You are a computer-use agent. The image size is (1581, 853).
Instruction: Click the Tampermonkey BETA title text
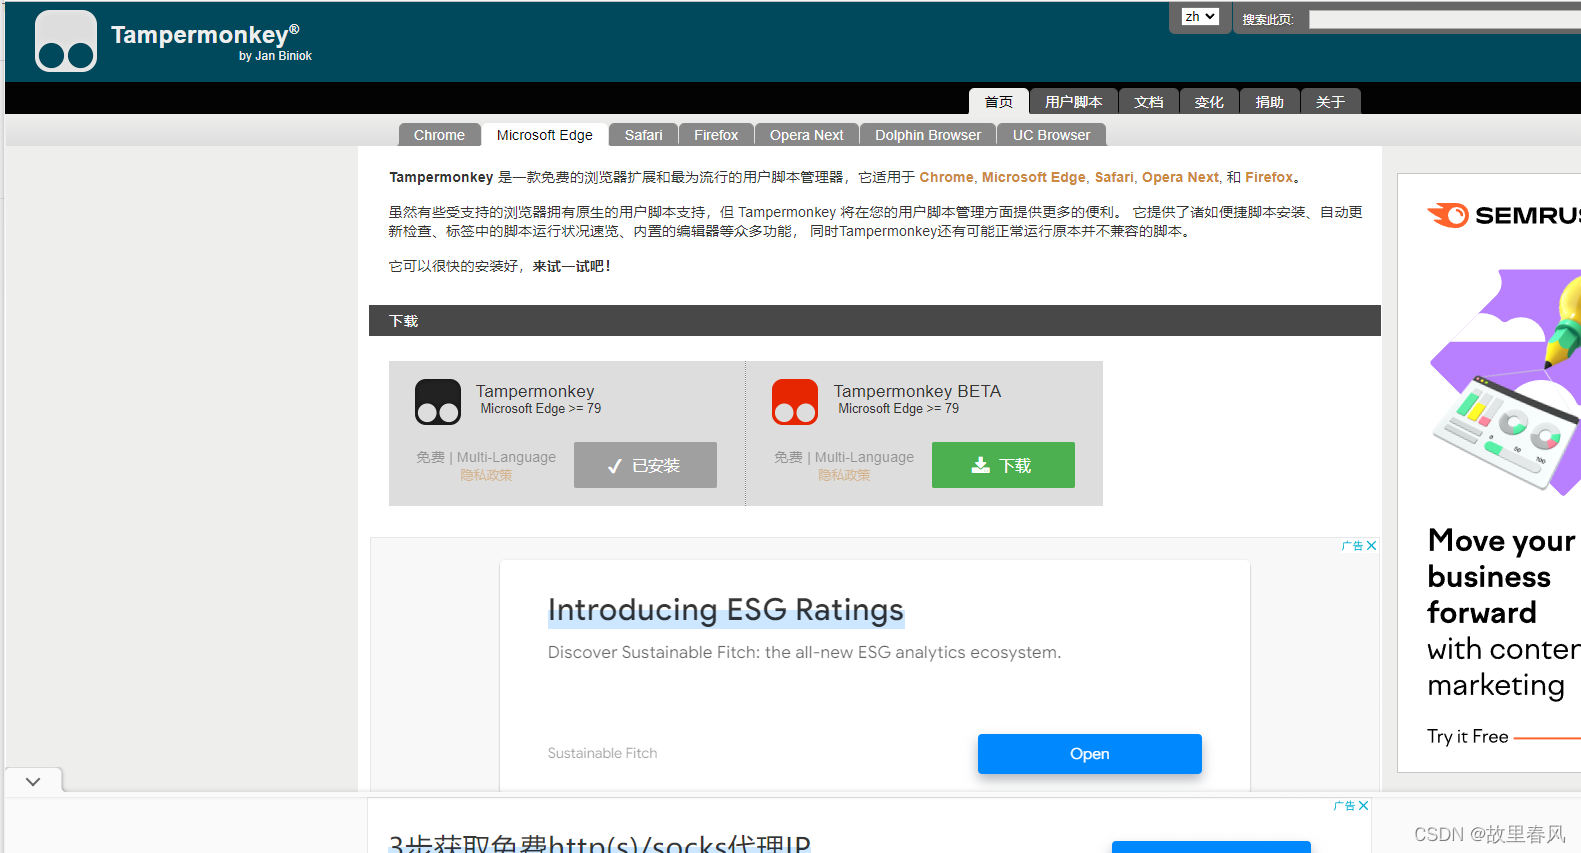coord(917,391)
